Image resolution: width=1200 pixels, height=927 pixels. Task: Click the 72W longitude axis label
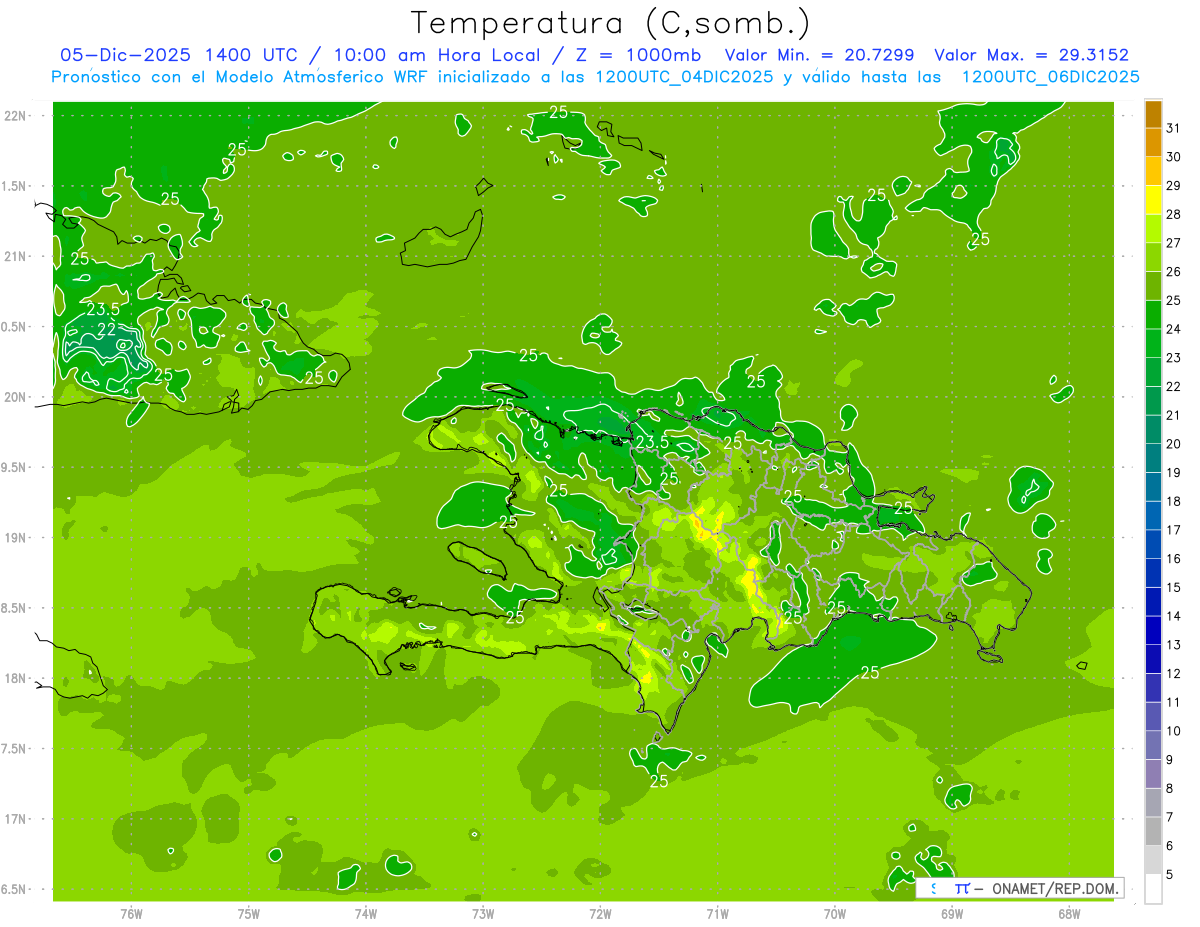tap(600, 915)
